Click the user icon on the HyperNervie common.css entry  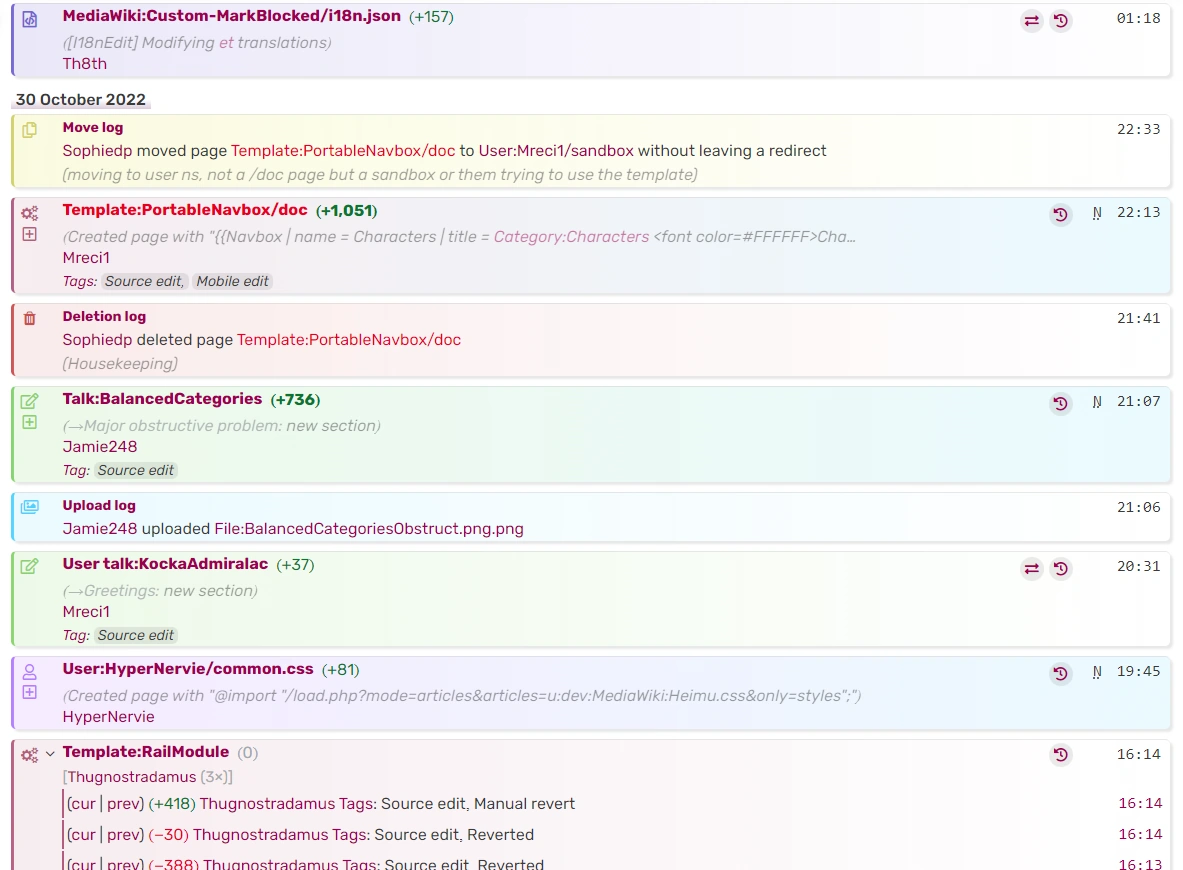[29, 669]
